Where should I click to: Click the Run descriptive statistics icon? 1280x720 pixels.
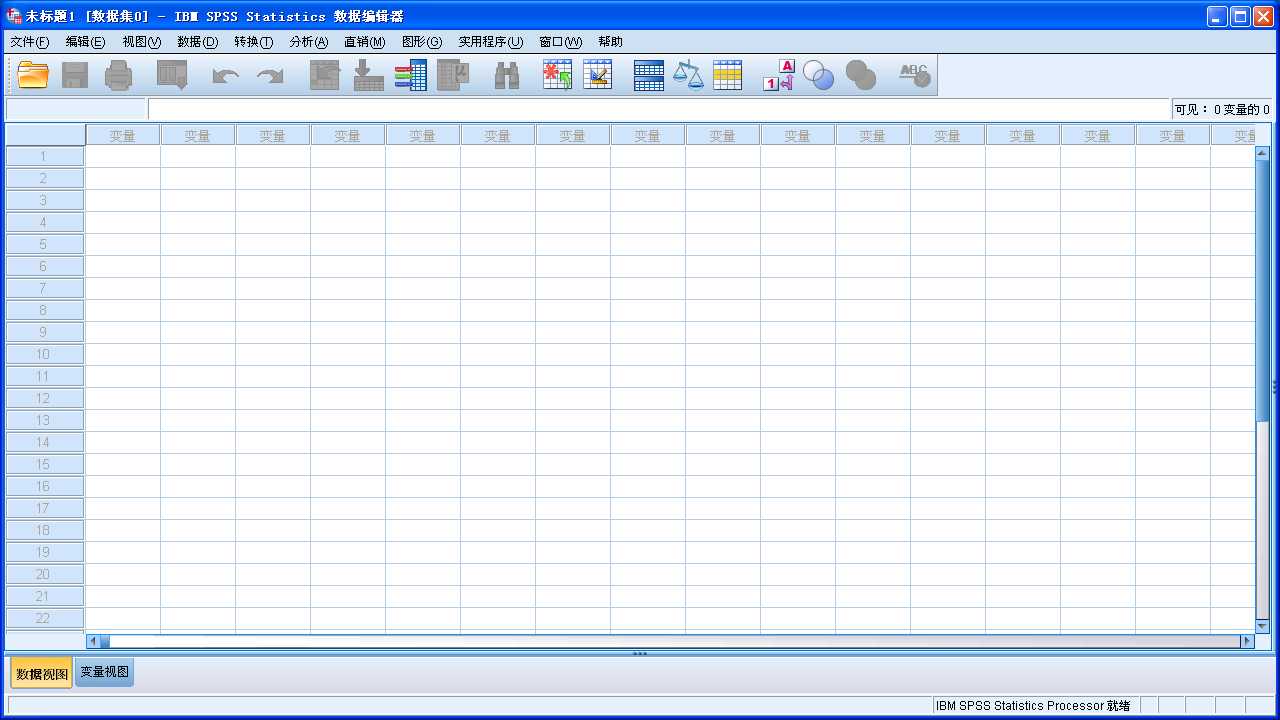click(x=453, y=75)
